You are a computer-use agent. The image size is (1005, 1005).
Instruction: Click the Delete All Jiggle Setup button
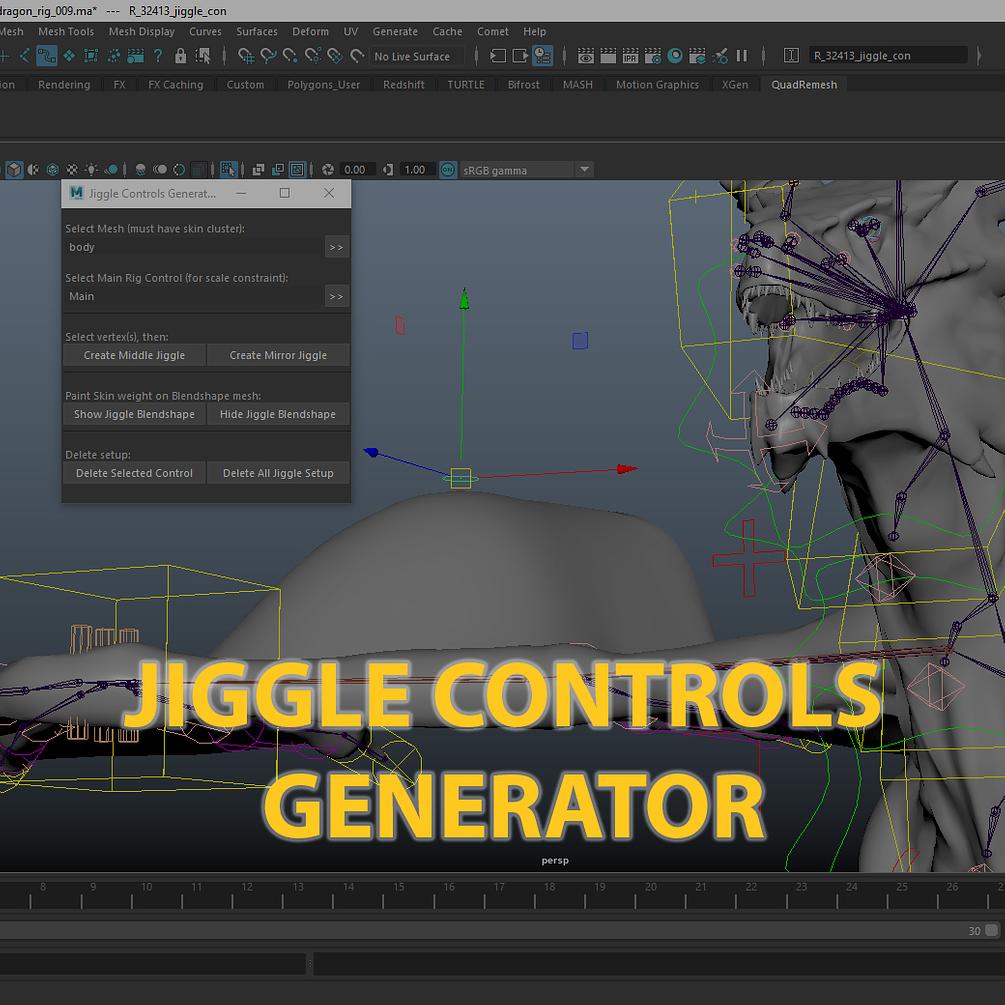(279, 472)
